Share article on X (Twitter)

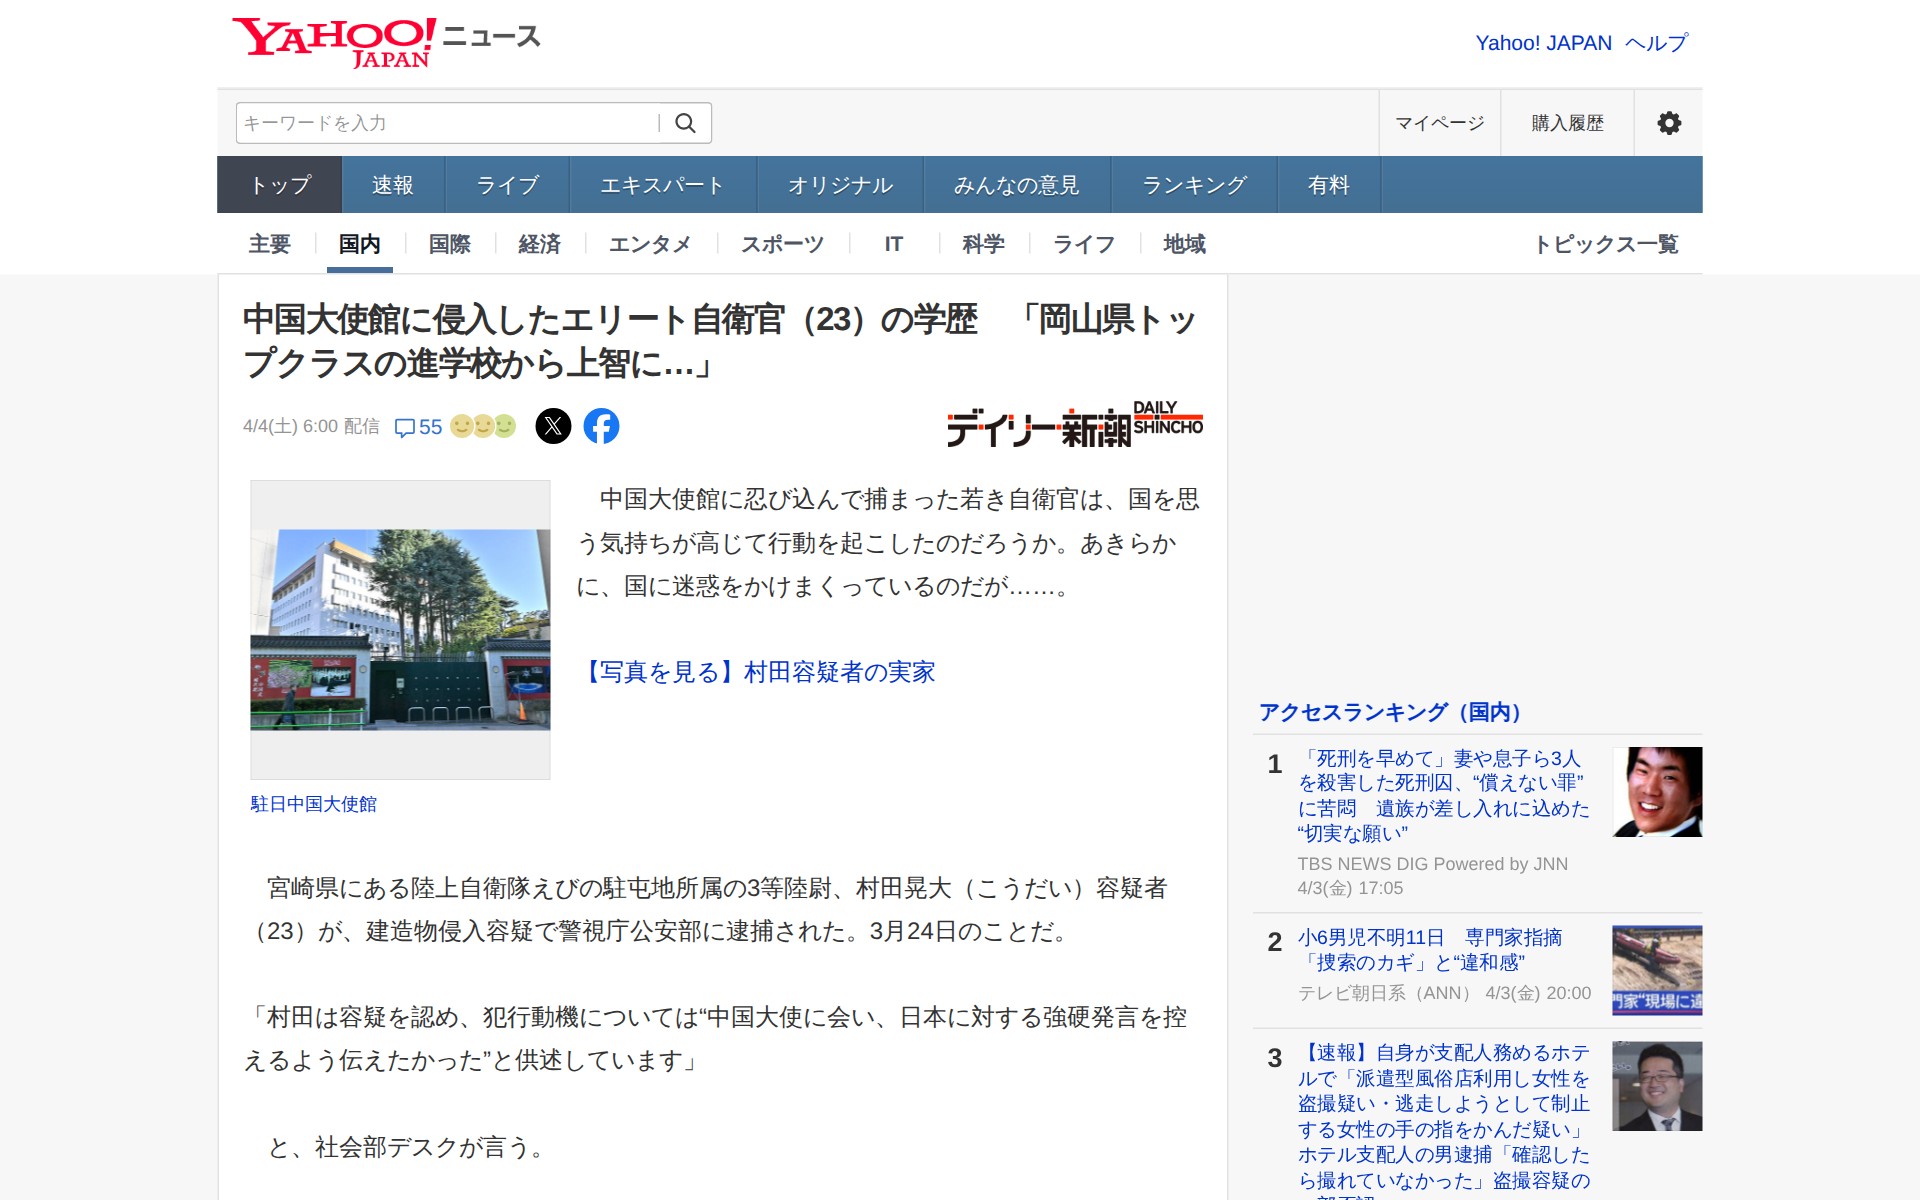tap(553, 426)
